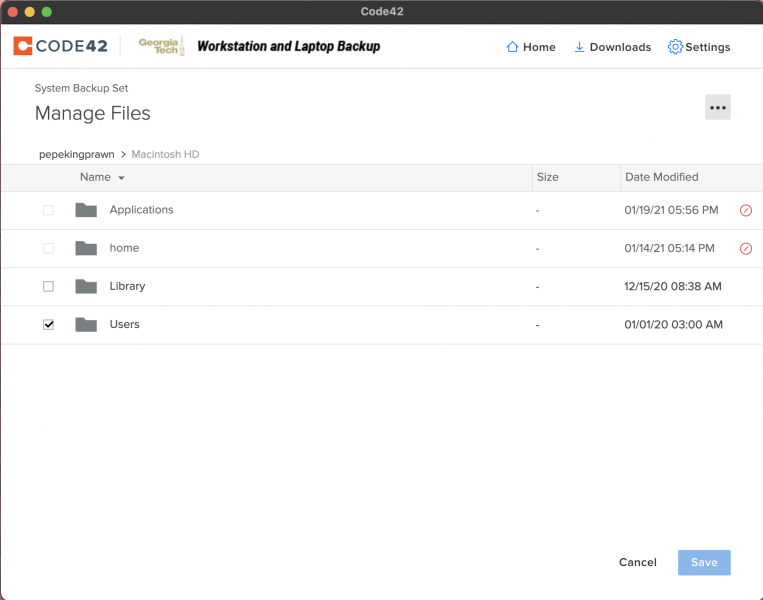Navigate to pepekingprawn in breadcrumb
This screenshot has width=763, height=600.
click(x=76, y=154)
